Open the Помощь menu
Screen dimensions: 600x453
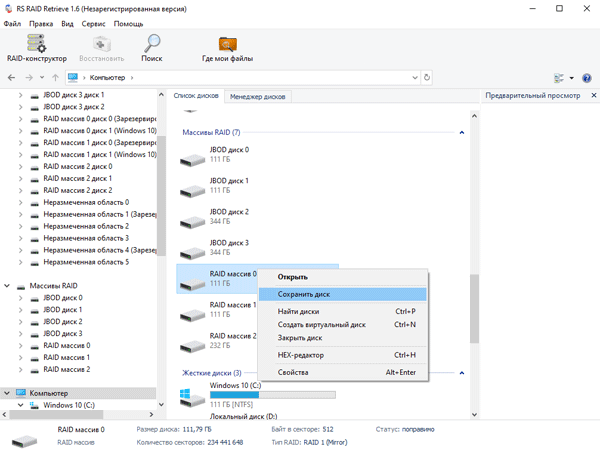coord(128,24)
